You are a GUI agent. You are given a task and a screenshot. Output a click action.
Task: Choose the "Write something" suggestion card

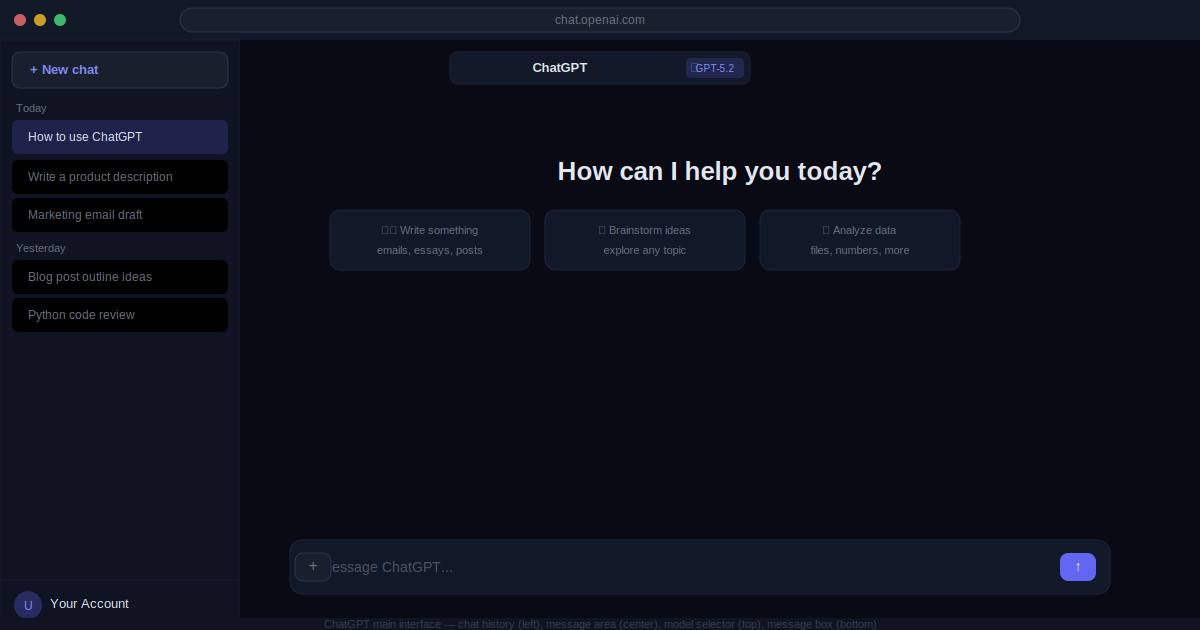click(430, 240)
